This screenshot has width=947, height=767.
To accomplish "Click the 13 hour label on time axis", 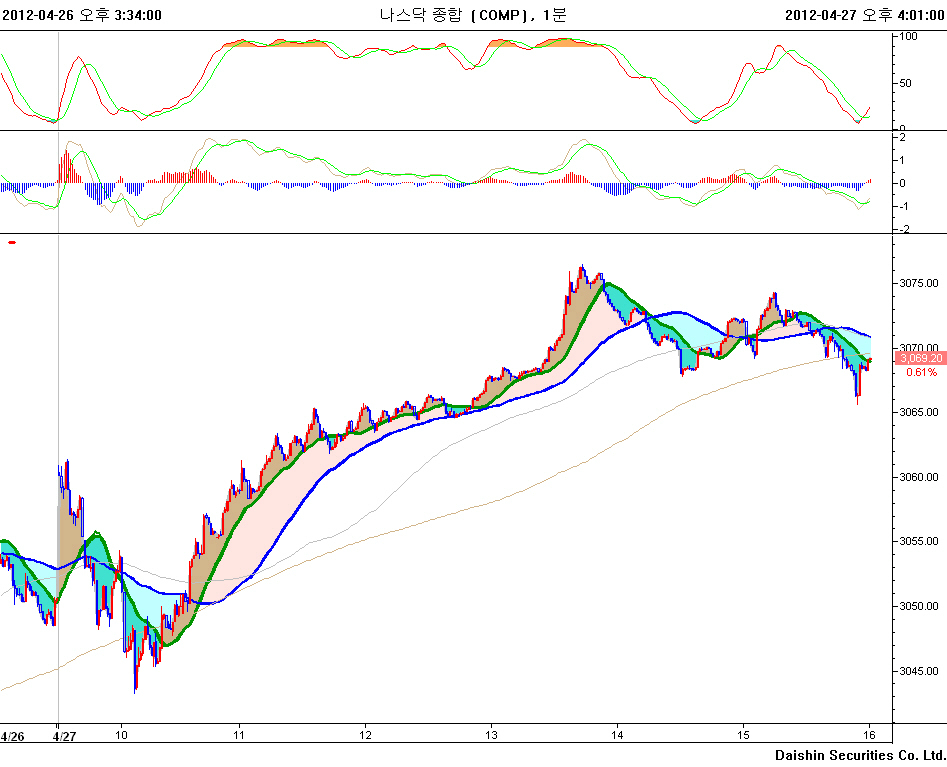I will (x=491, y=735).
